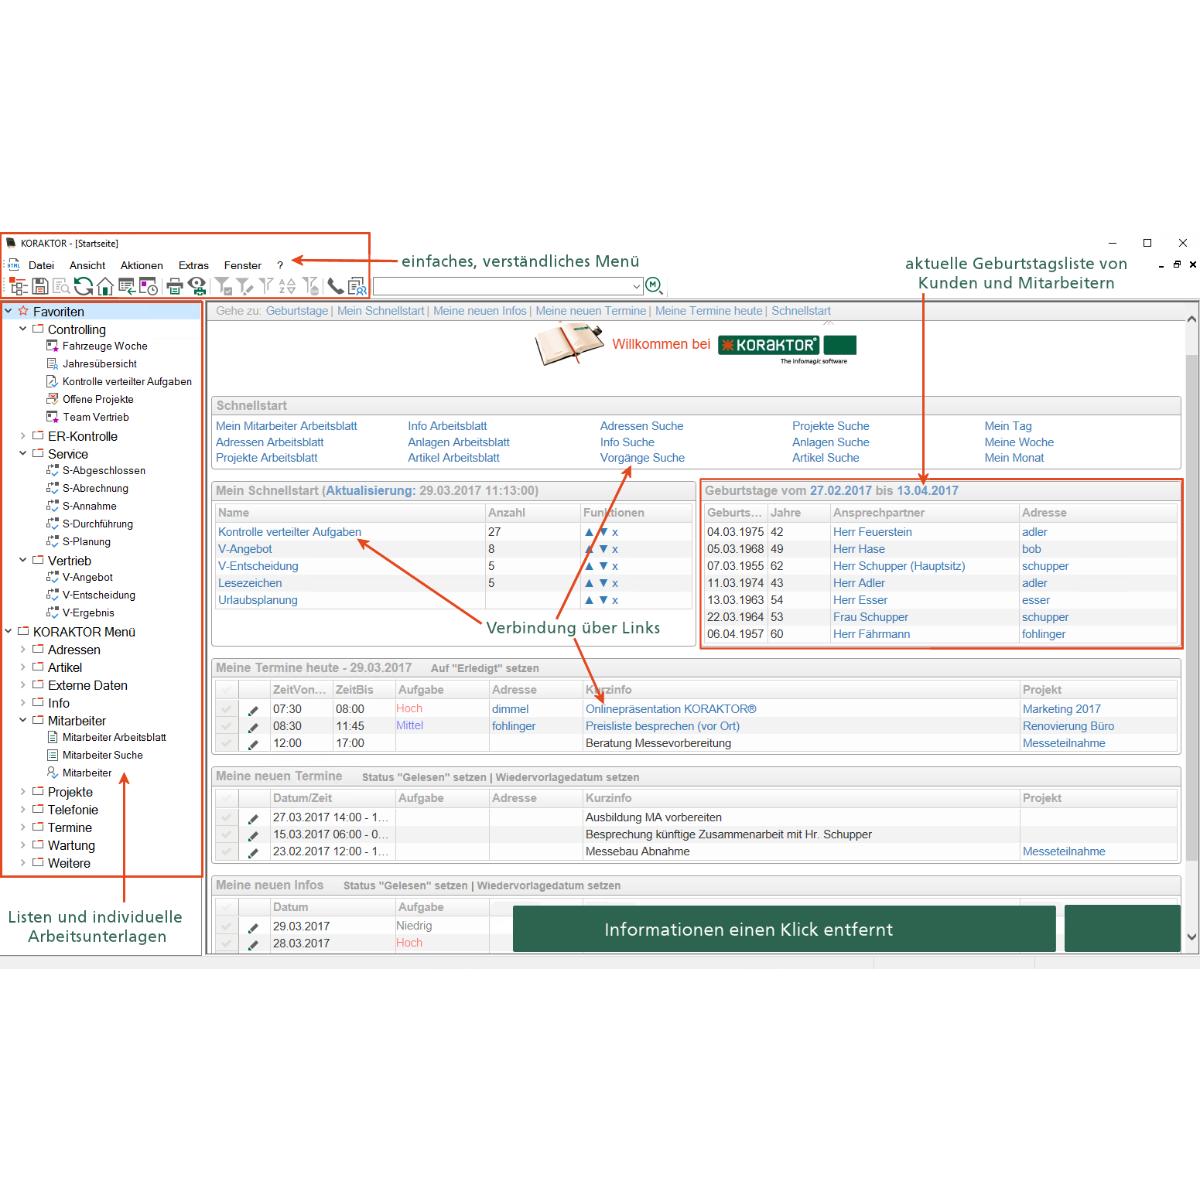Click the contact search icon beside the phone
The width and height of the screenshot is (1200, 1200).
pyautogui.click(x=357, y=287)
